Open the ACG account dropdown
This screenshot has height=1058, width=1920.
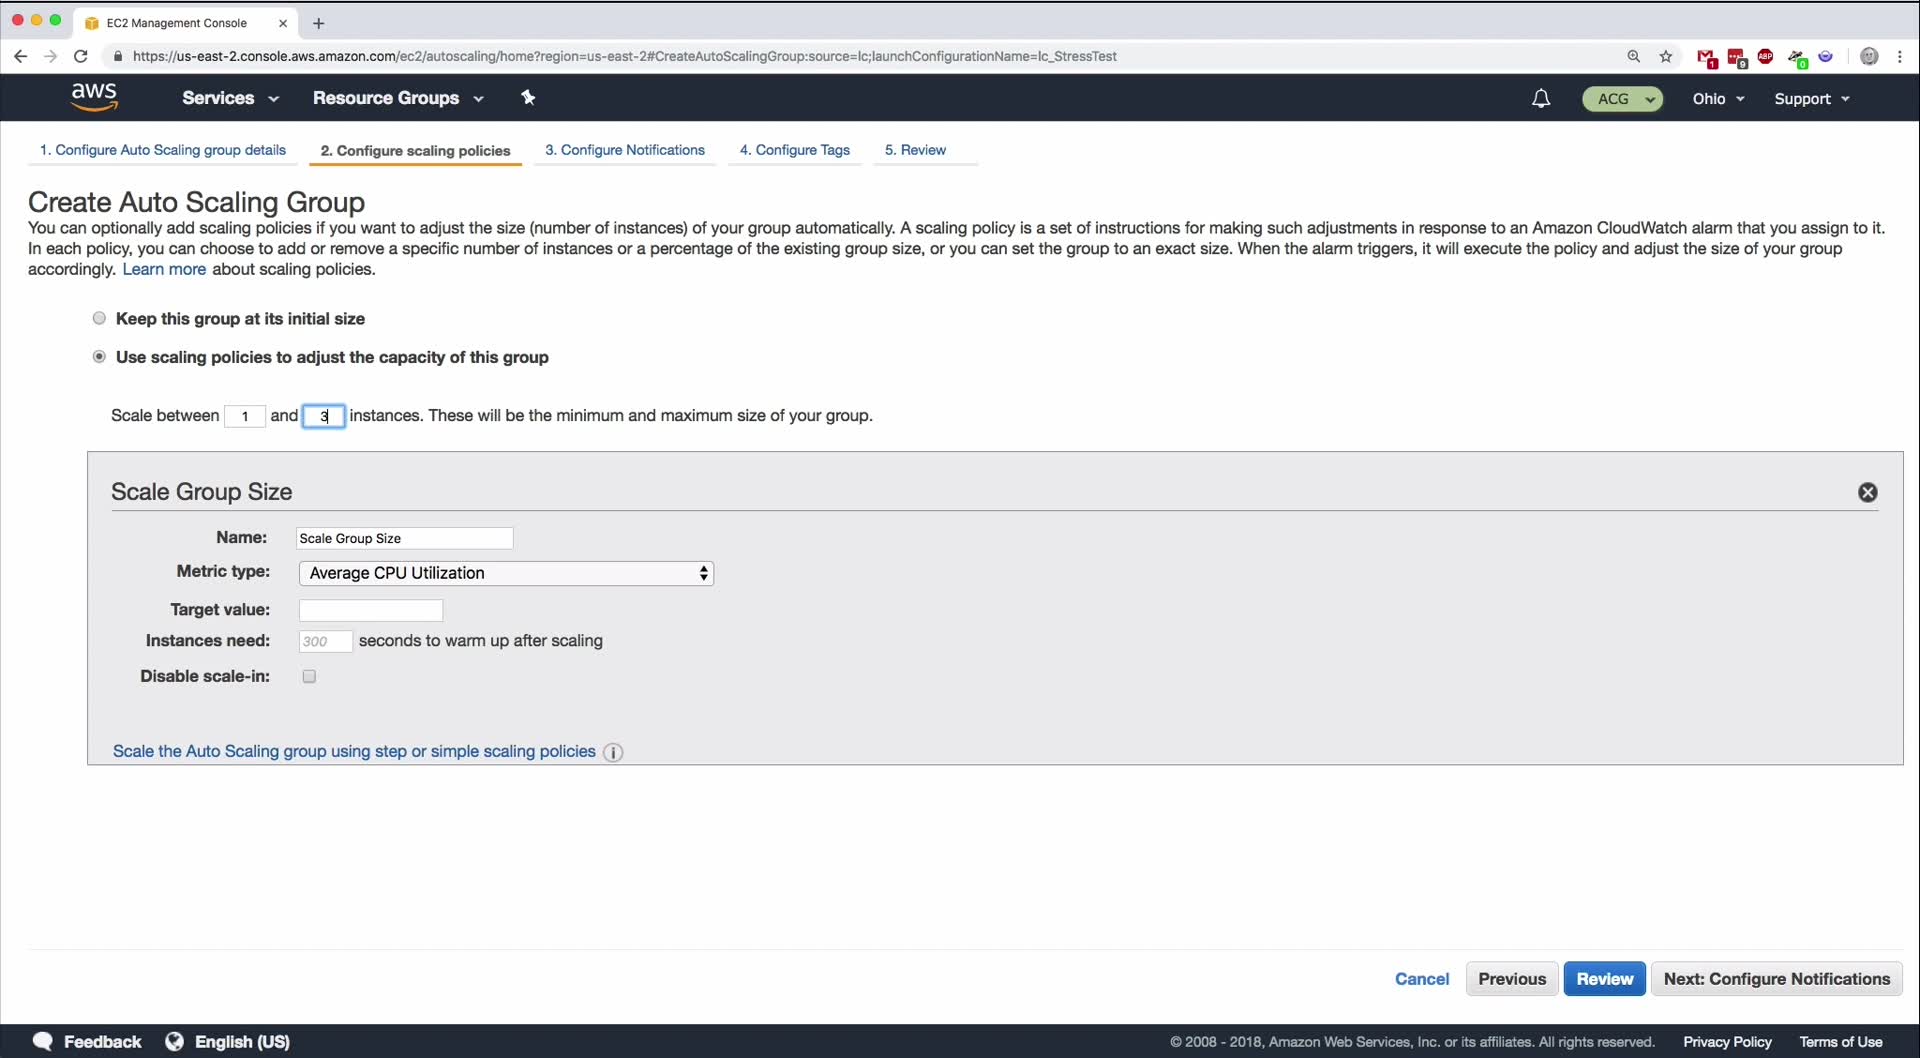1622,98
